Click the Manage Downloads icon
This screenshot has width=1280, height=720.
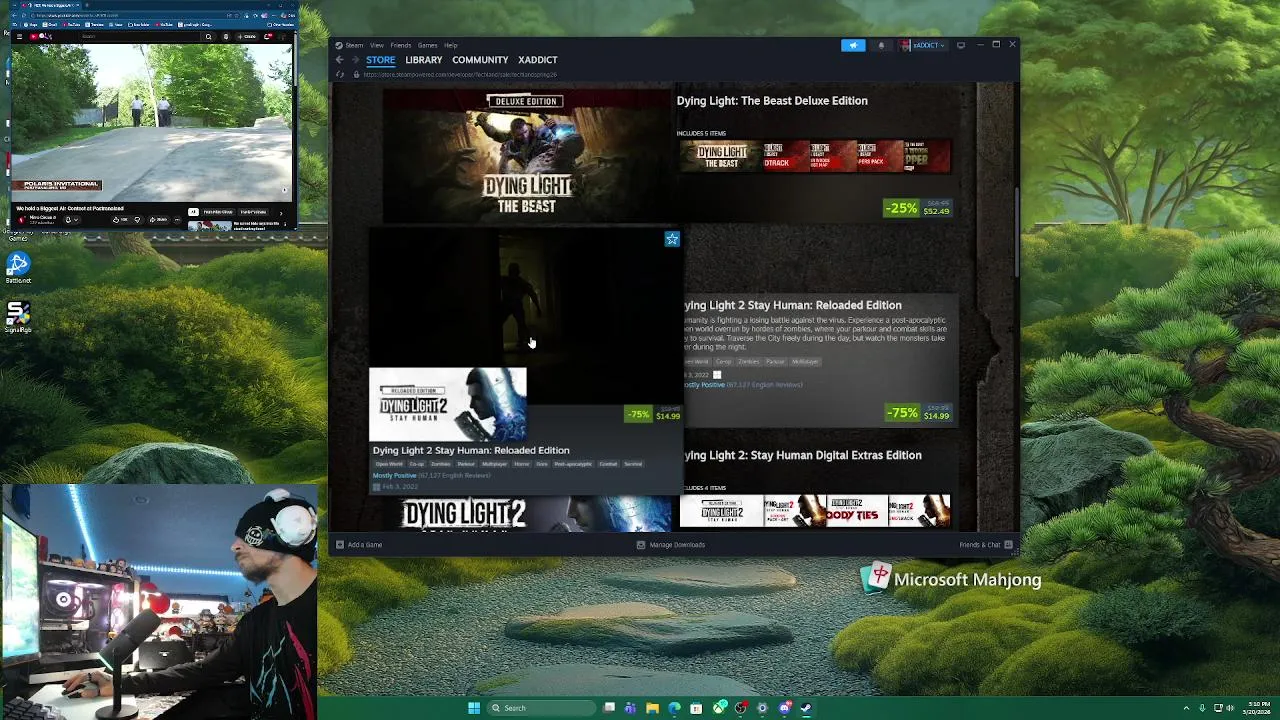point(641,545)
